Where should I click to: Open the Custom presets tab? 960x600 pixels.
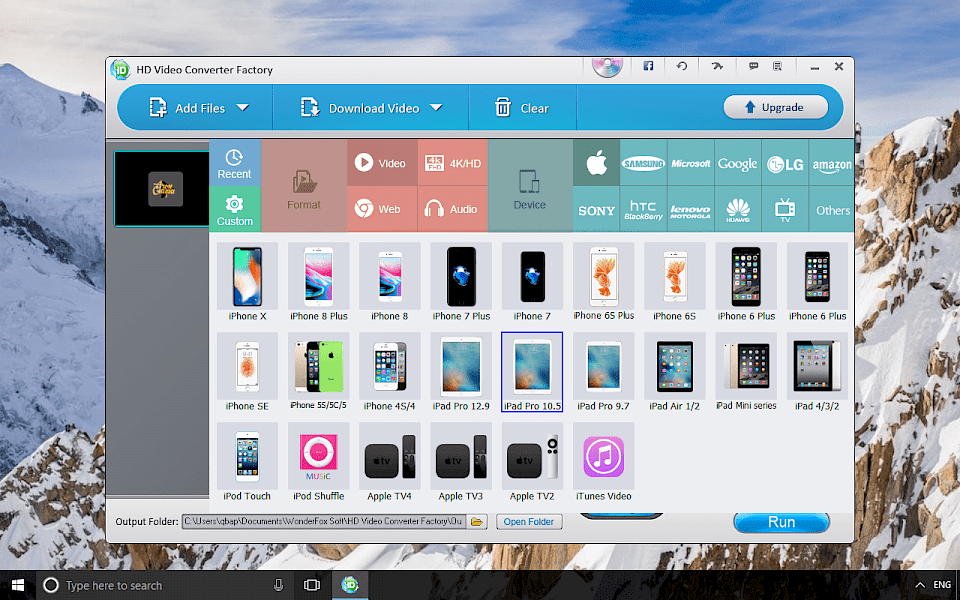[234, 209]
